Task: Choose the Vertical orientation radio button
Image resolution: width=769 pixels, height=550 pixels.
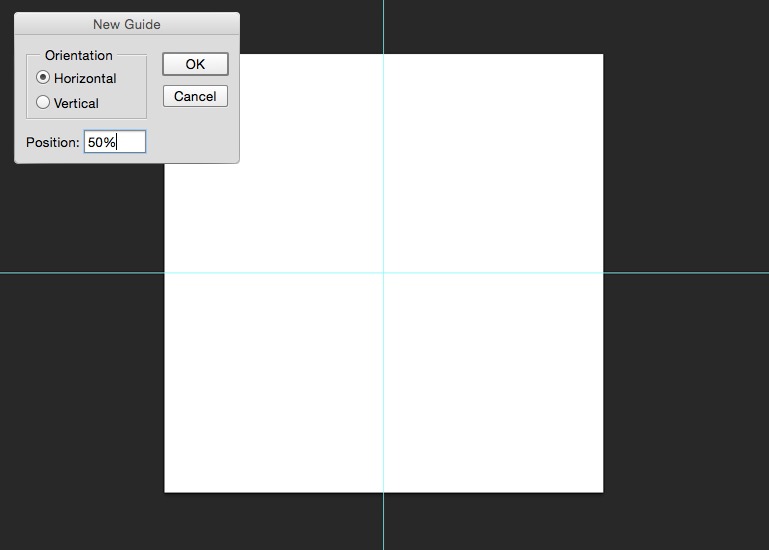Action: click(x=43, y=102)
